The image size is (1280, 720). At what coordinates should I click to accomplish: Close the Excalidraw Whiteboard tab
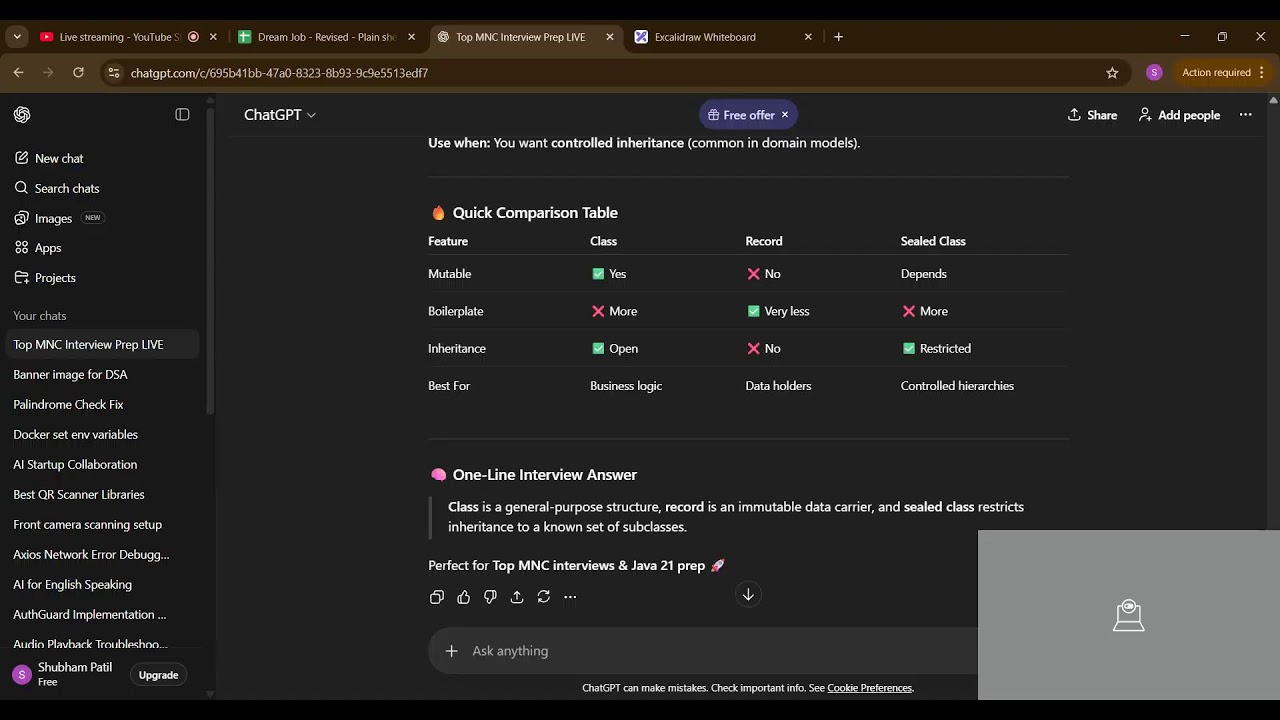point(808,37)
